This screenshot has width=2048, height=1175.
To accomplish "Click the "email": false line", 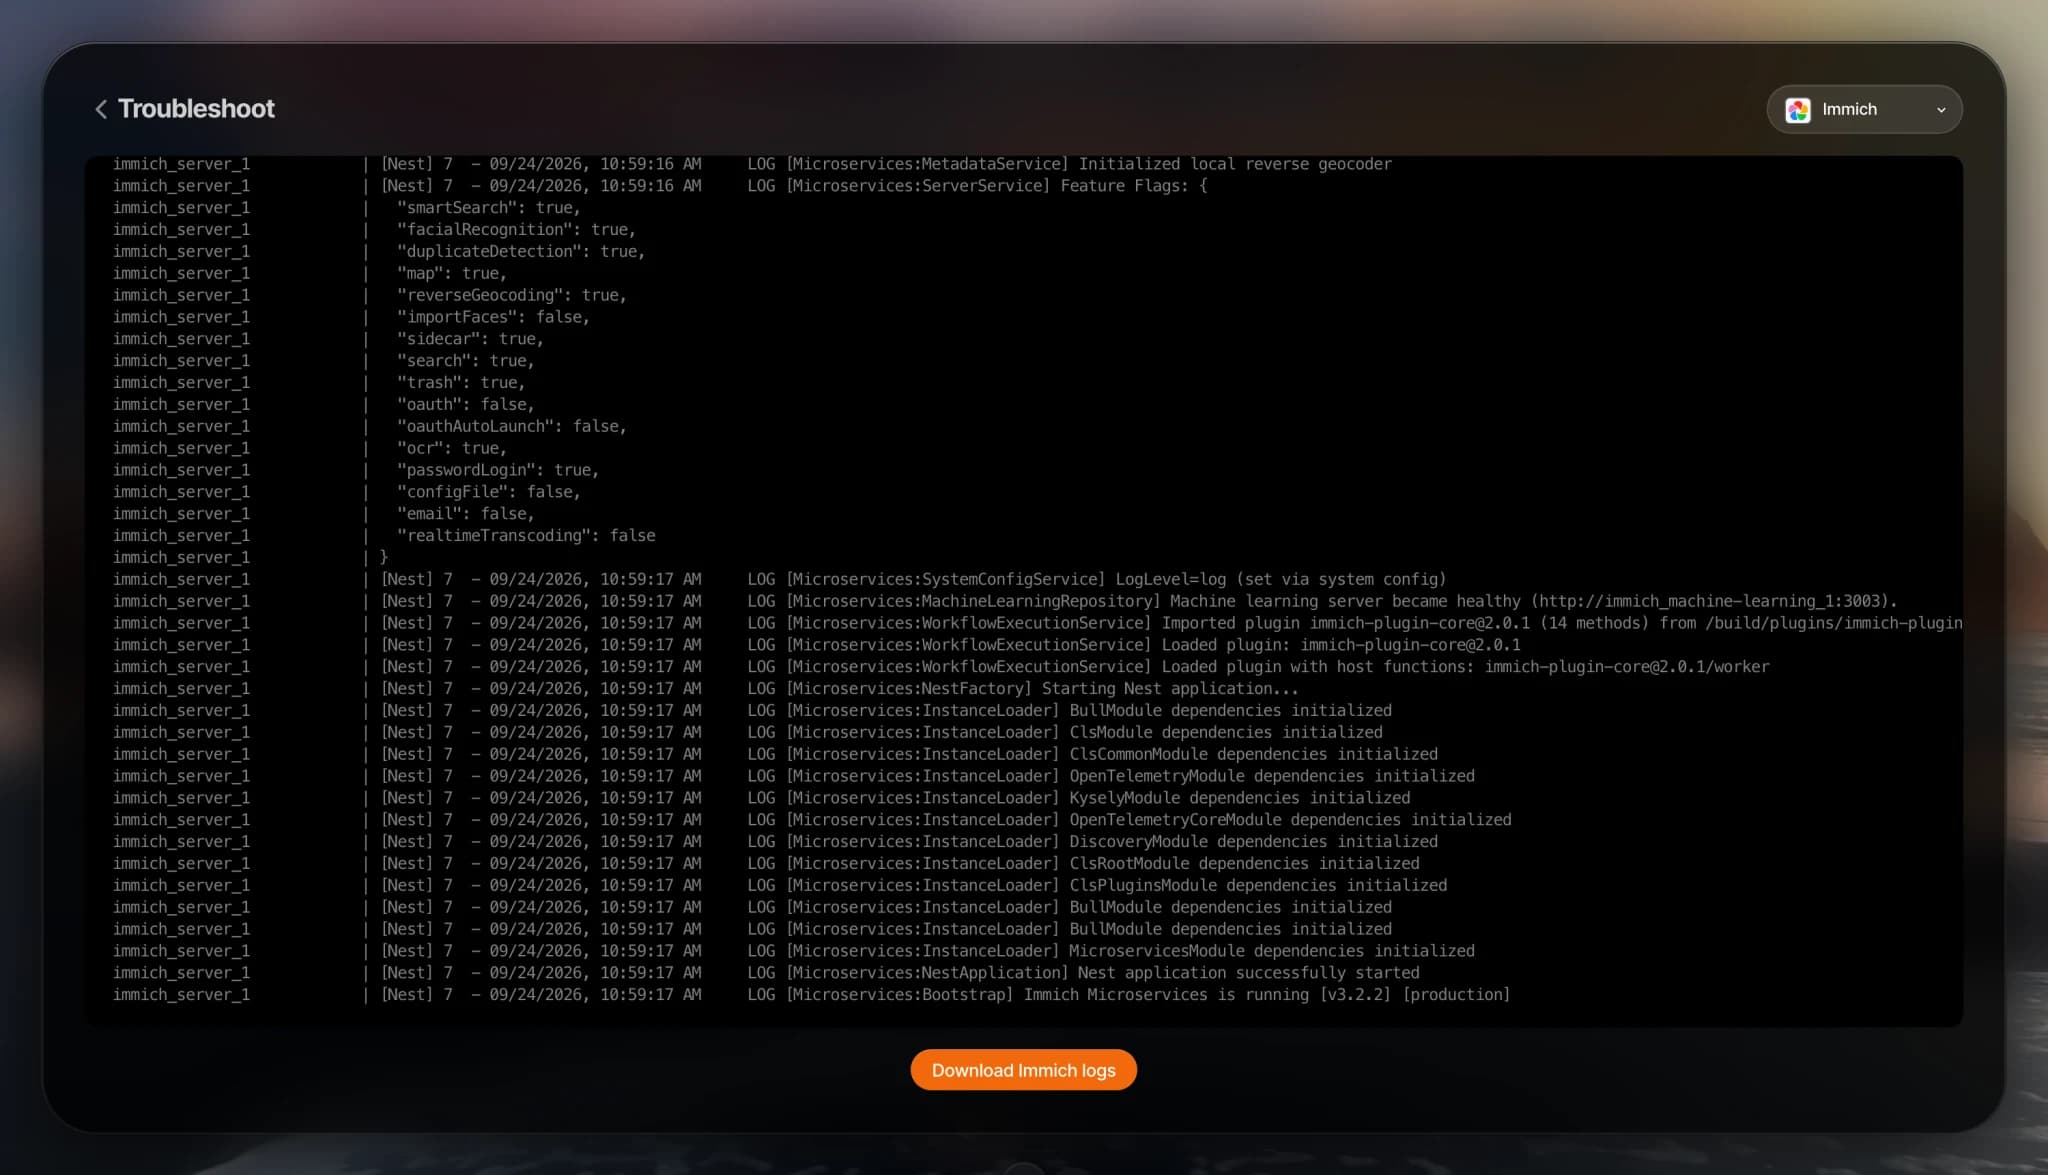I will (x=324, y=514).
